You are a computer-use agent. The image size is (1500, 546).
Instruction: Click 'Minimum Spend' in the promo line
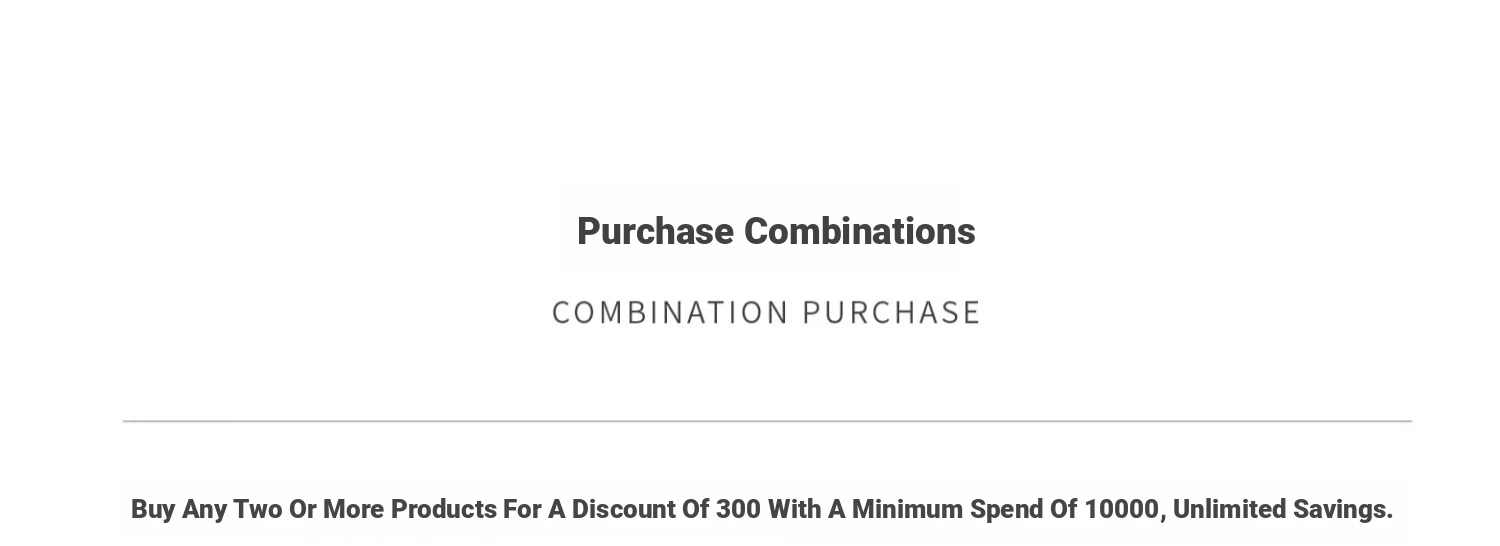947,509
